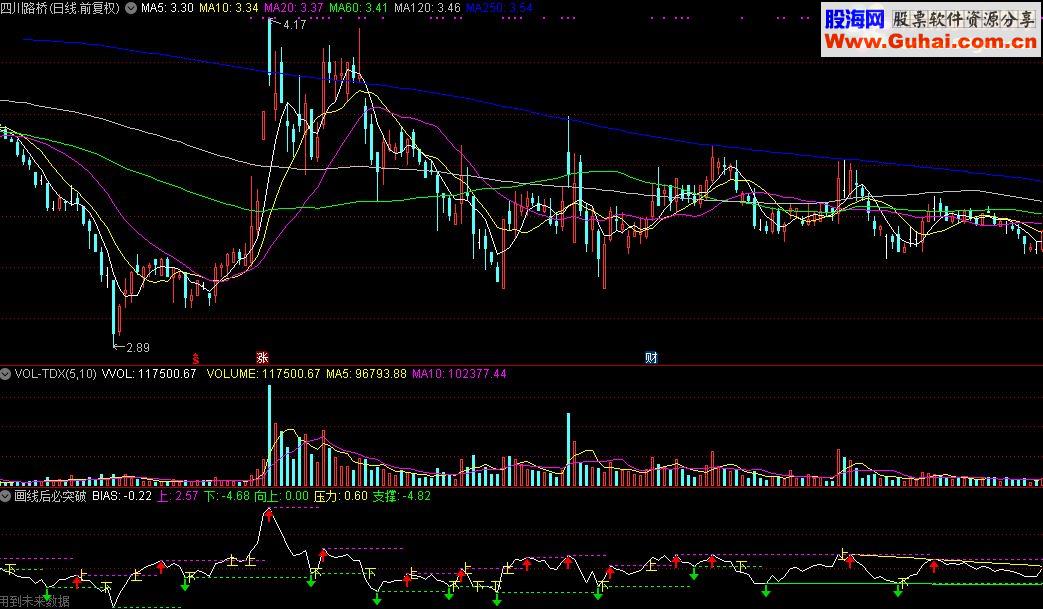Open the 财 financial report marker

tap(651, 358)
